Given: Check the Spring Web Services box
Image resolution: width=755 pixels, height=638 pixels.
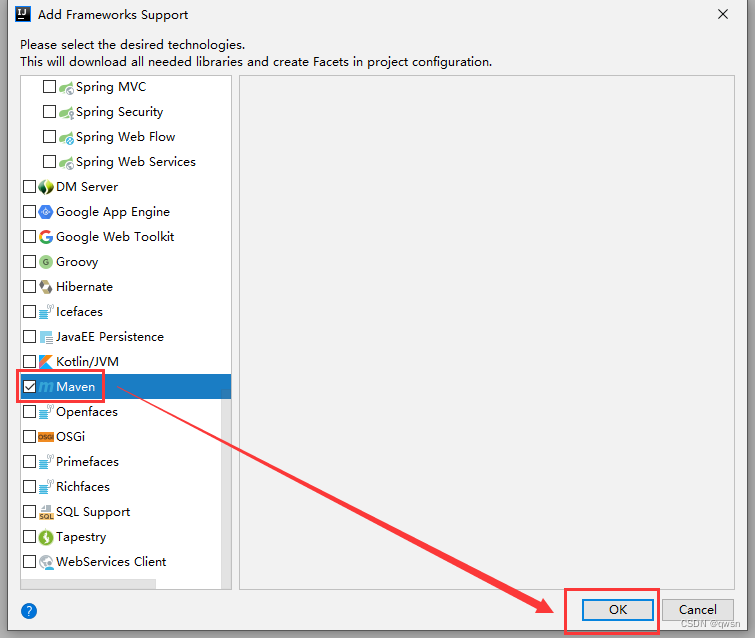Looking at the screenshot, I should pyautogui.click(x=49, y=161).
